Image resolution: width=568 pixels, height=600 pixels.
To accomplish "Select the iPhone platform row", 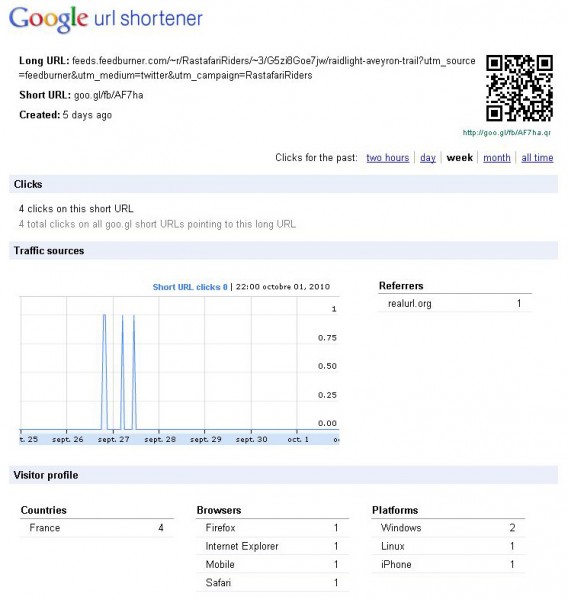I will (x=448, y=564).
